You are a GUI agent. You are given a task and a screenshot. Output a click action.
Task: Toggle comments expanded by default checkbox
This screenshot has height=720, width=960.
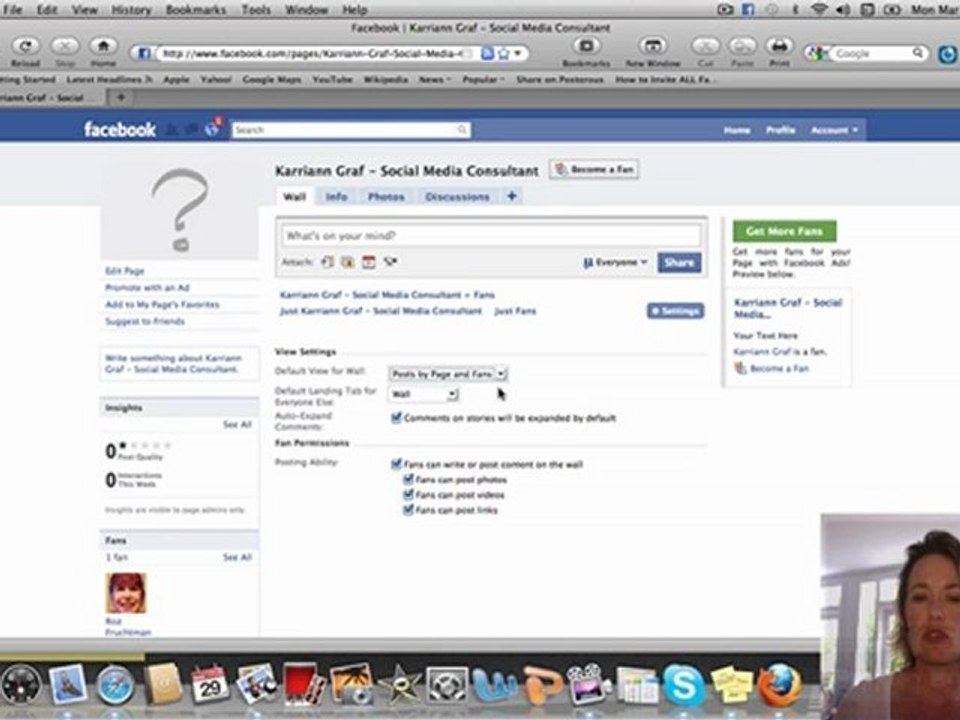[396, 418]
